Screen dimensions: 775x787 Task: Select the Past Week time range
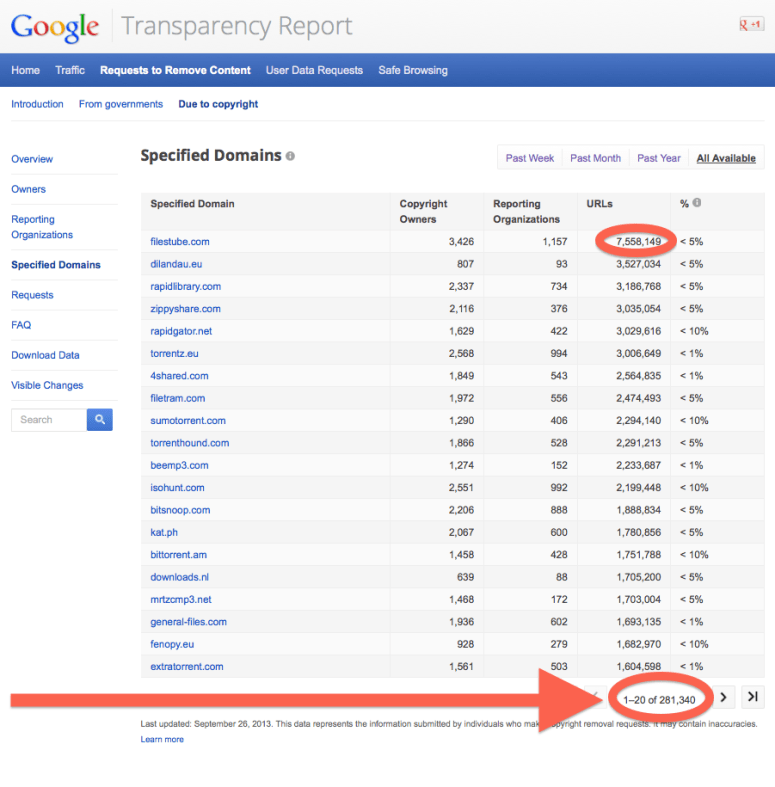pyautogui.click(x=530, y=158)
